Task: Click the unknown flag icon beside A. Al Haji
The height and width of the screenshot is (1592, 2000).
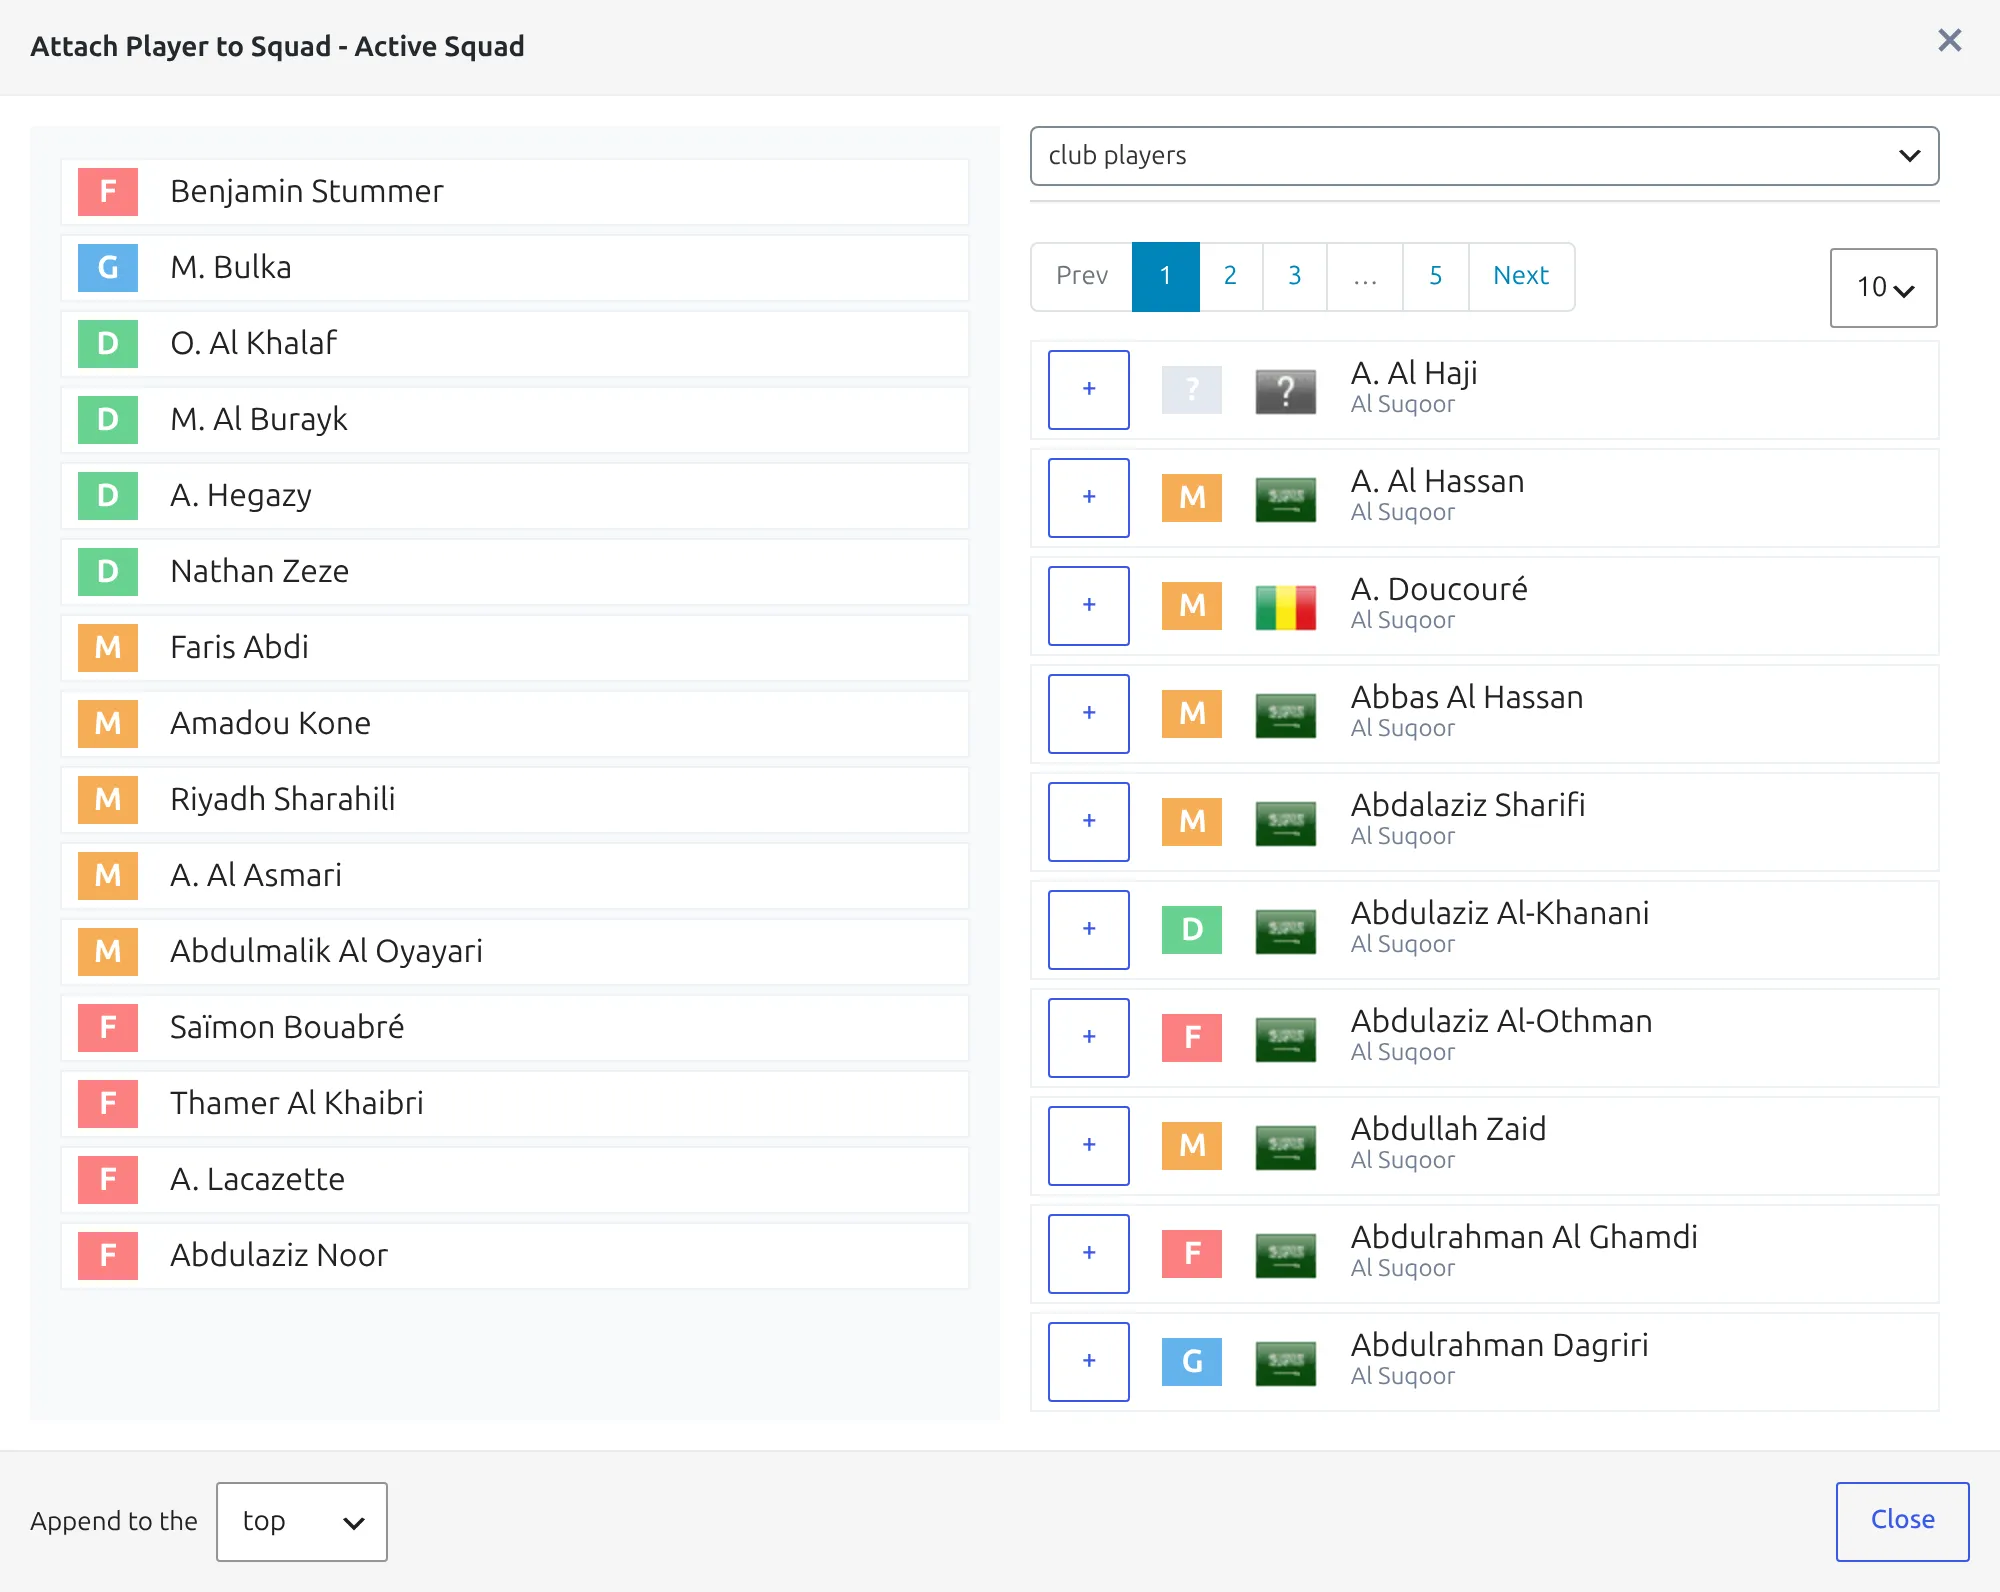Action: 1285,391
